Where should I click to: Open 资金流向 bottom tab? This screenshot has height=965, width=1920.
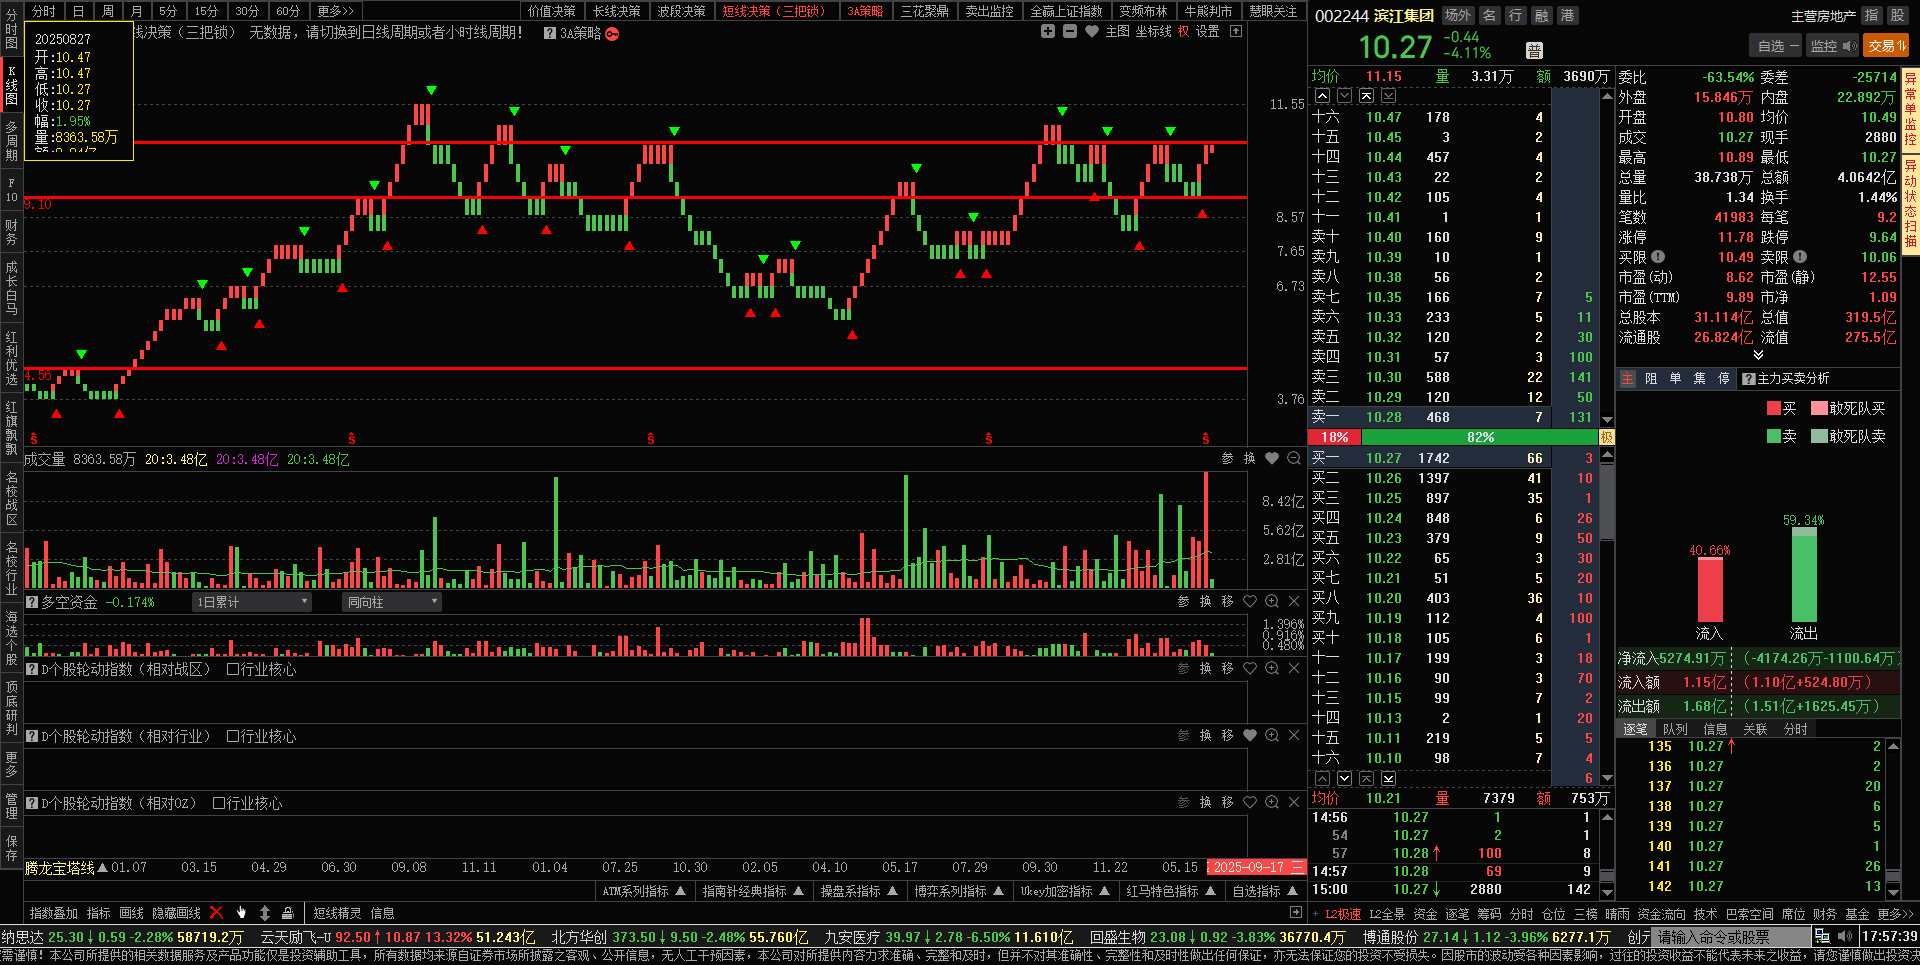pos(1661,914)
